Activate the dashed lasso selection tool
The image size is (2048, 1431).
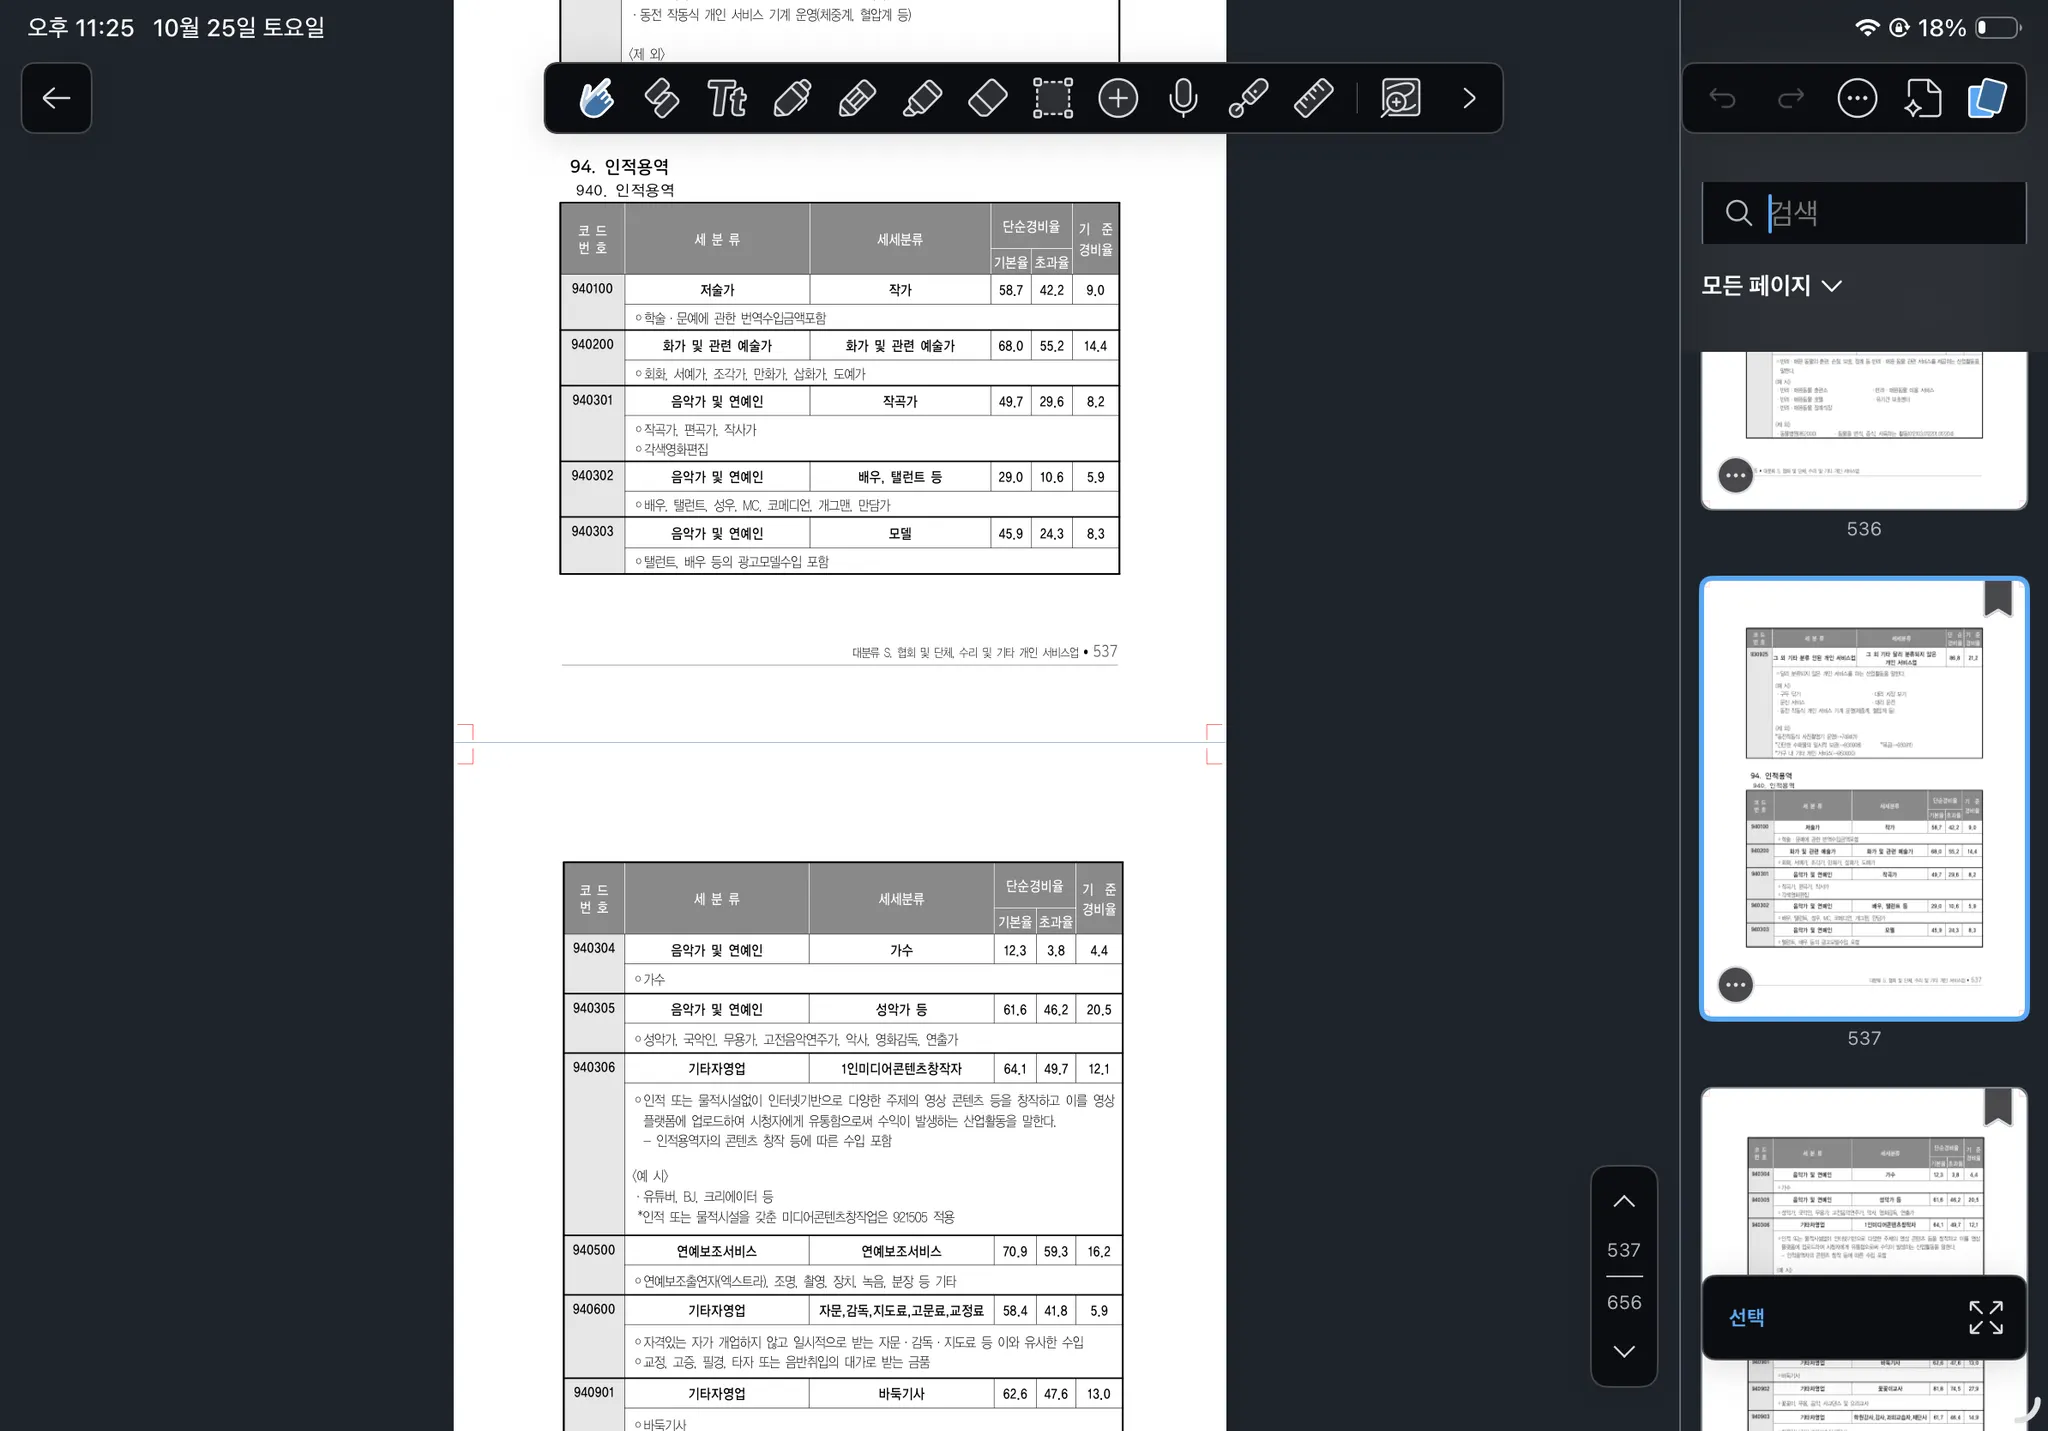[x=1053, y=98]
